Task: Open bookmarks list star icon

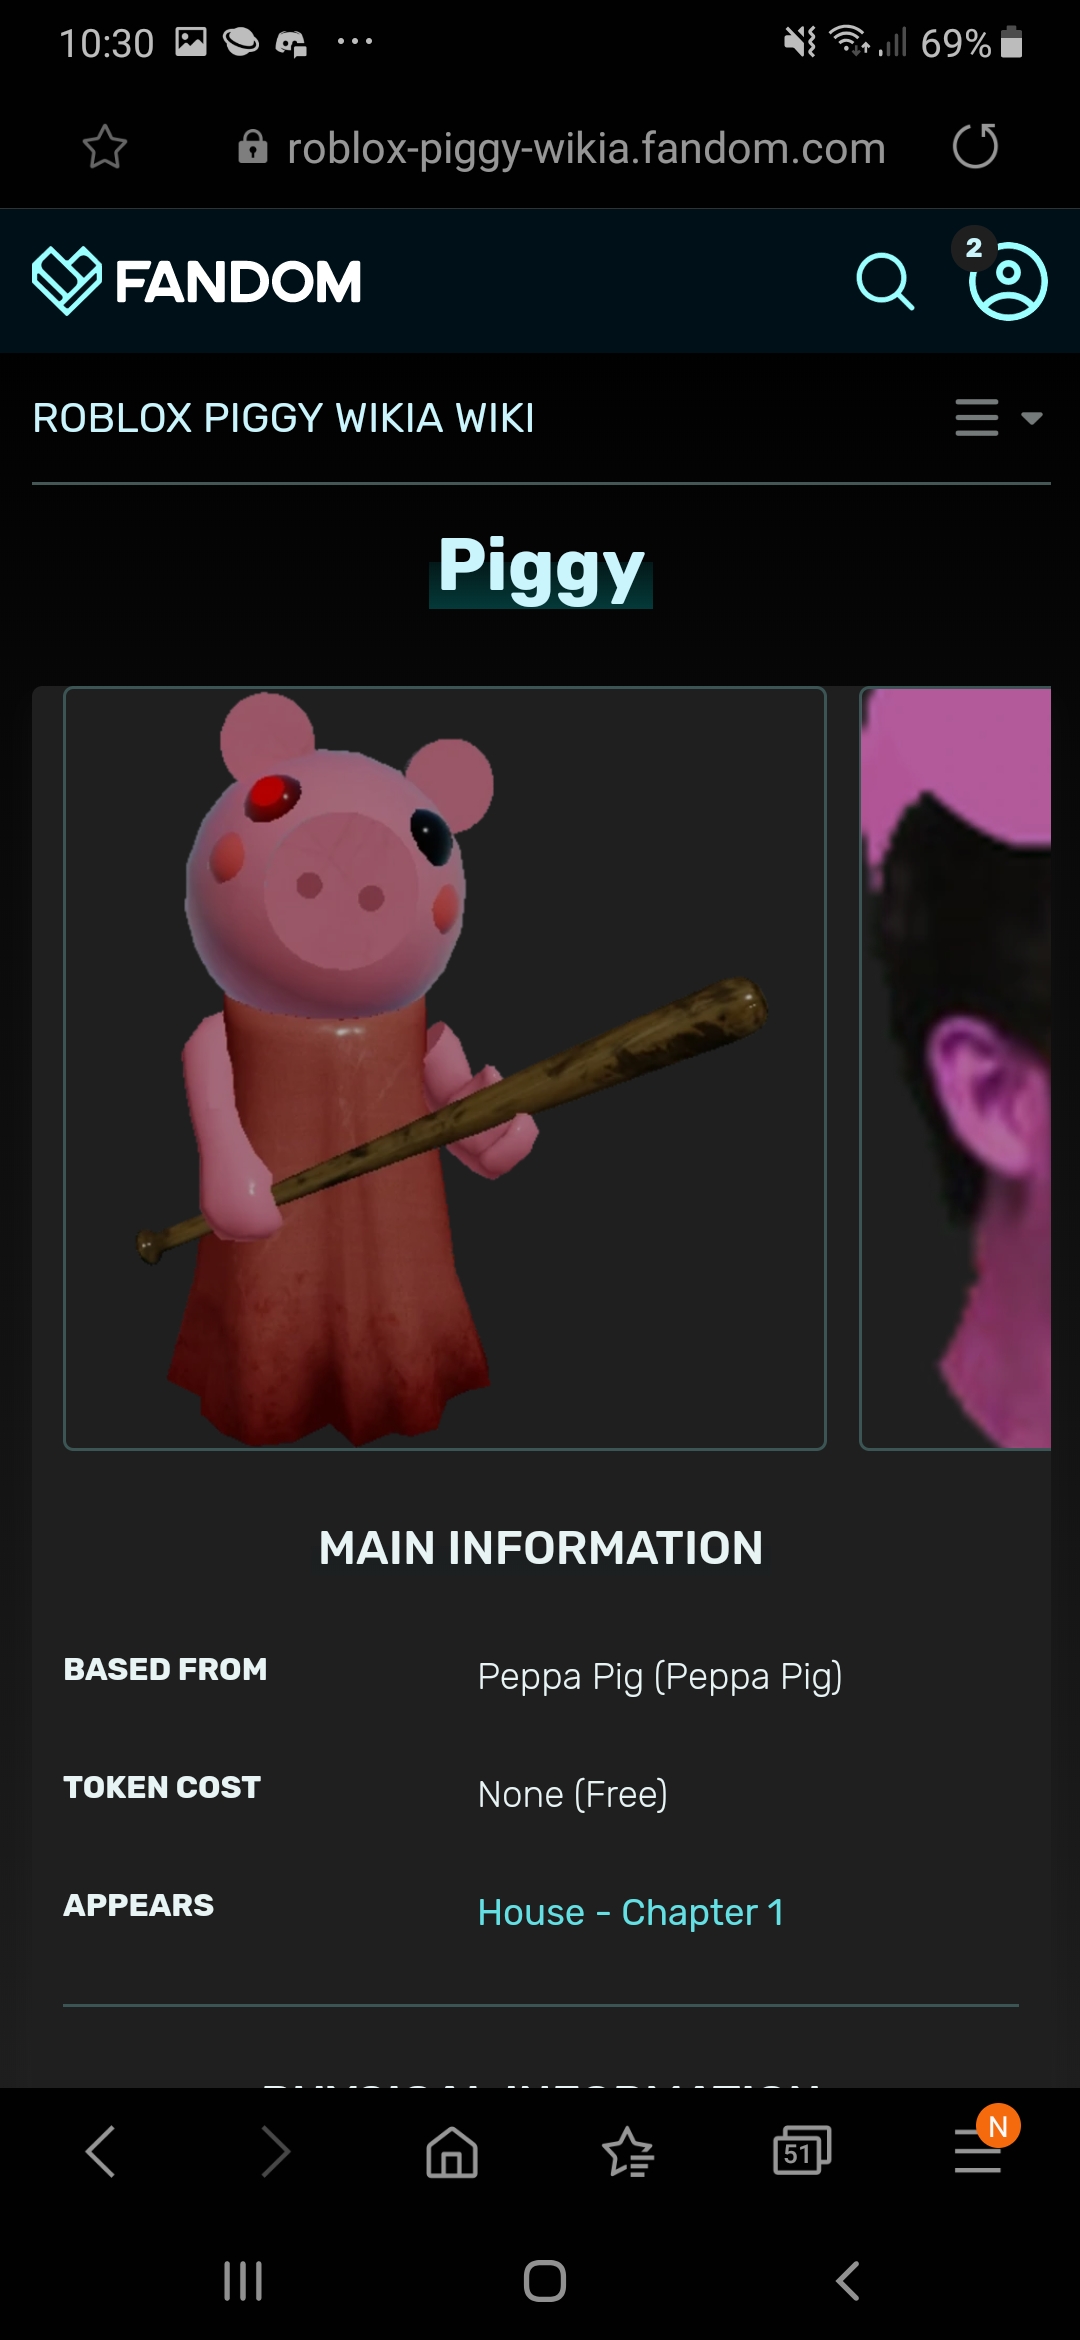Action: click(628, 2151)
